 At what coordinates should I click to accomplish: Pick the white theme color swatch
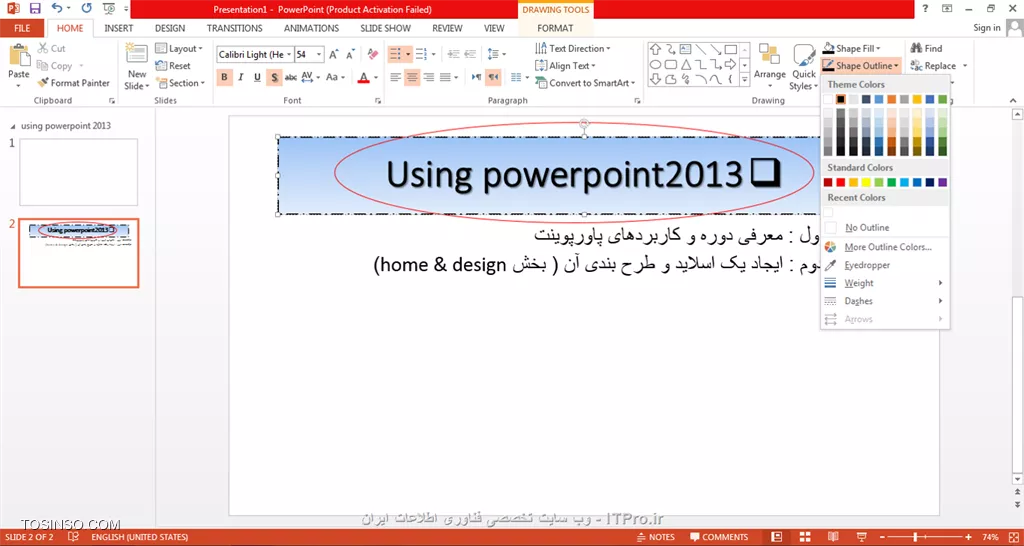[x=828, y=99]
